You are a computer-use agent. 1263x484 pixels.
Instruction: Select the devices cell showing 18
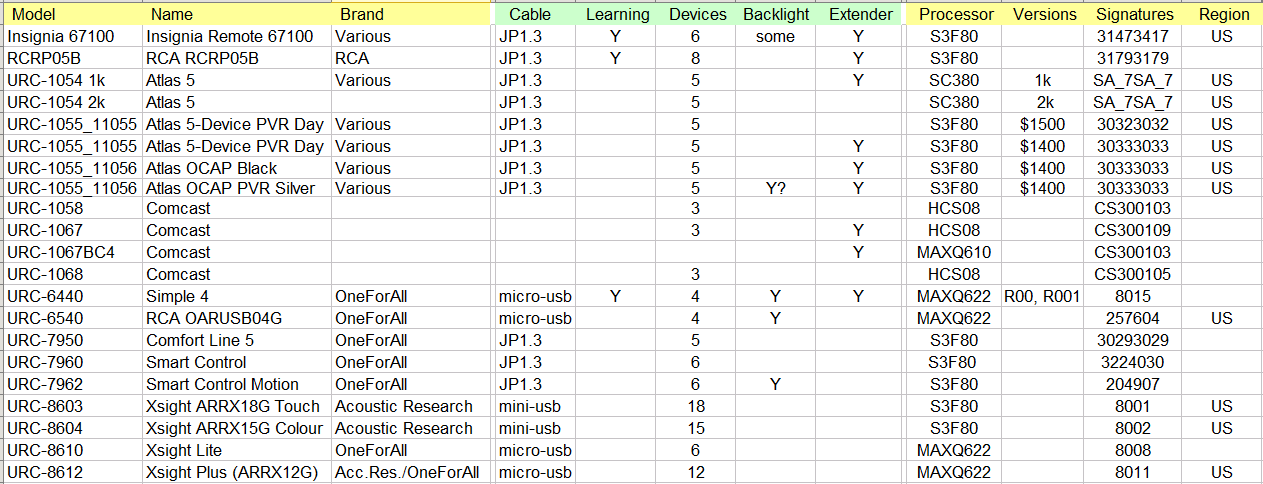(697, 406)
